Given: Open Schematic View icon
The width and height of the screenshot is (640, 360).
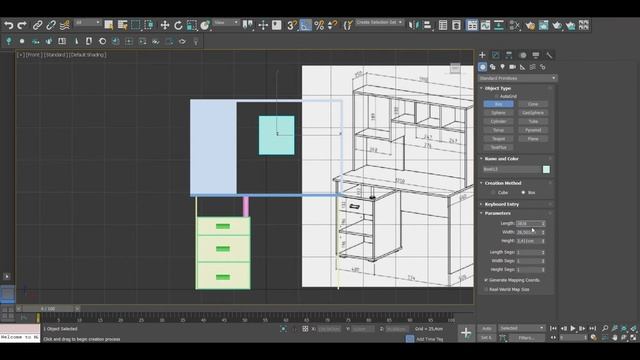Looking at the screenshot, I should (x=499, y=25).
